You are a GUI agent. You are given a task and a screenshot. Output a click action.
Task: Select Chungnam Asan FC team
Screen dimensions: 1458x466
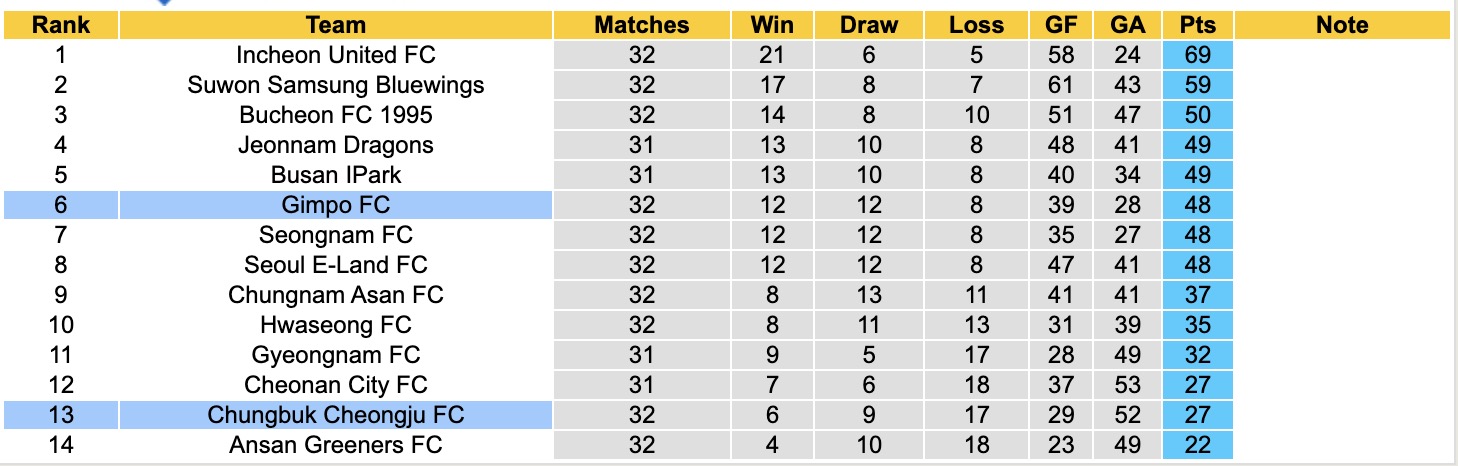pos(336,295)
